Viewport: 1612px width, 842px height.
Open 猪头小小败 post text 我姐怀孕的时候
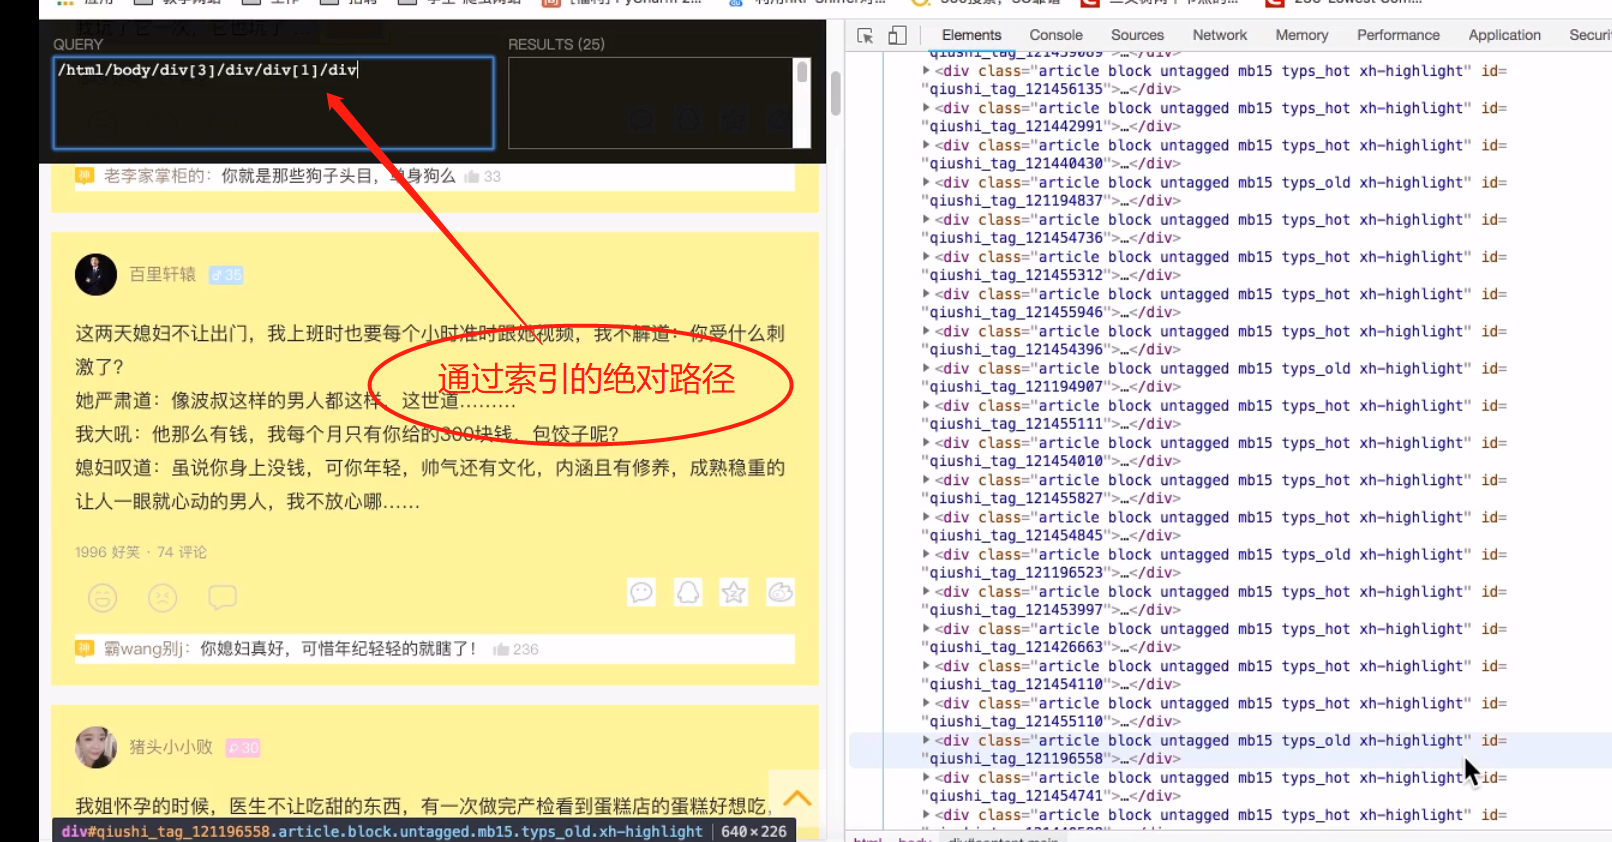pos(422,806)
